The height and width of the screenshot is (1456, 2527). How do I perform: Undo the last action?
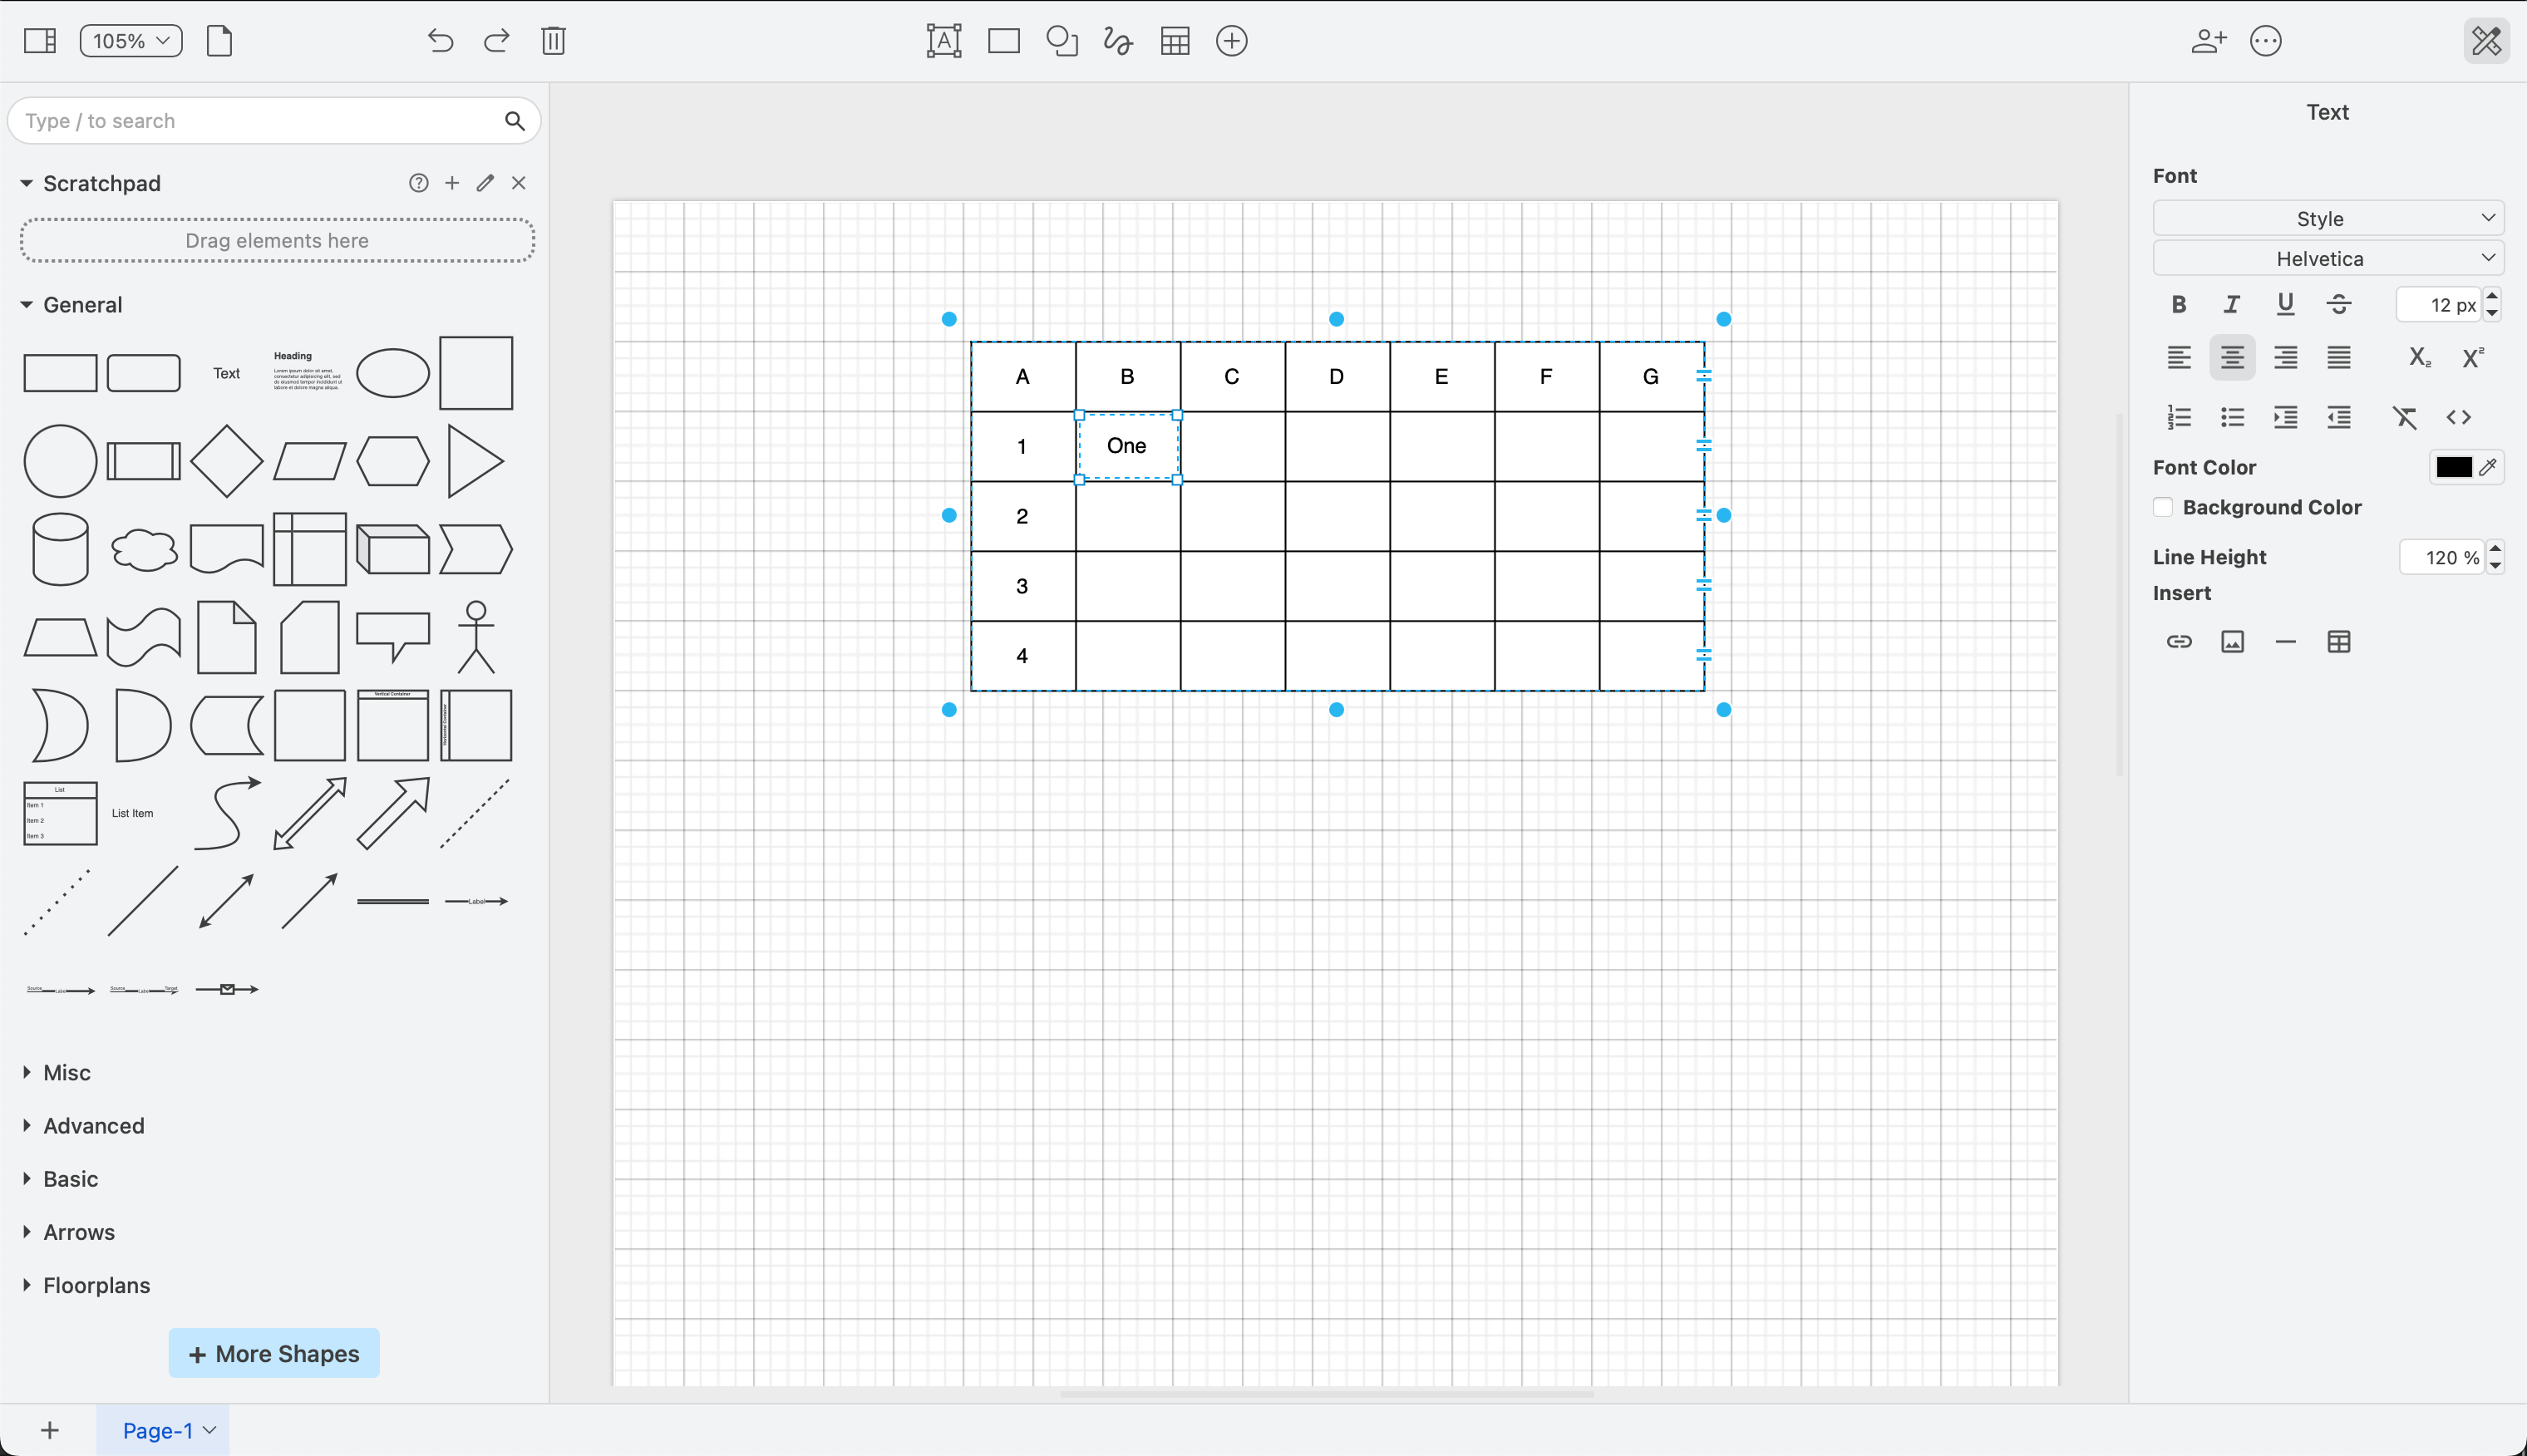(439, 41)
